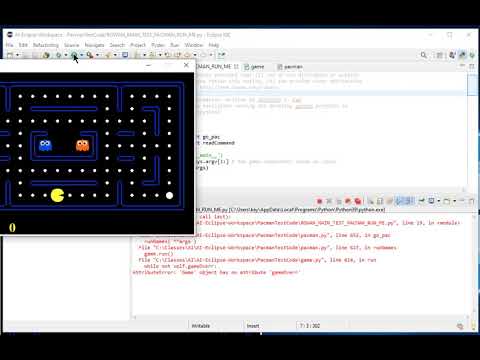The image size is (480, 360).
Task: Click the globe toolbar icon
Action: pos(46,55)
